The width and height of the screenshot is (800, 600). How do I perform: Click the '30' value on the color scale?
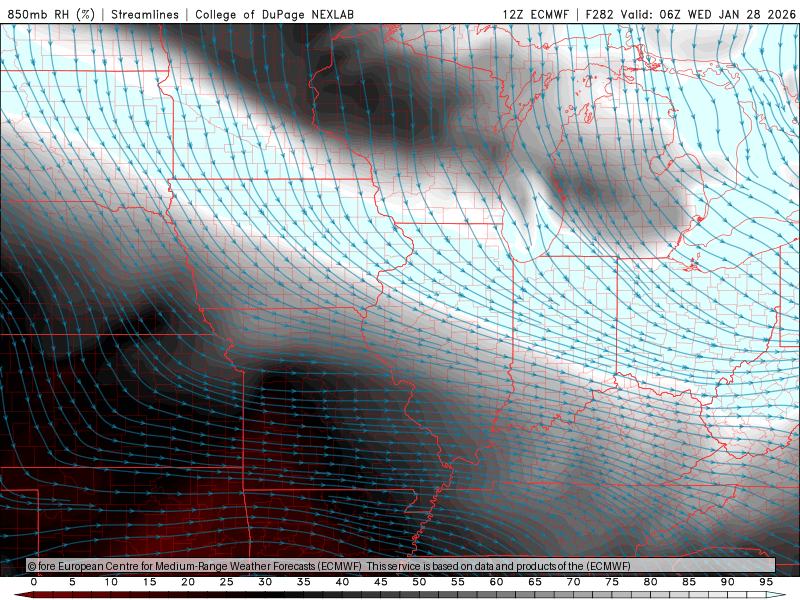pyautogui.click(x=265, y=582)
